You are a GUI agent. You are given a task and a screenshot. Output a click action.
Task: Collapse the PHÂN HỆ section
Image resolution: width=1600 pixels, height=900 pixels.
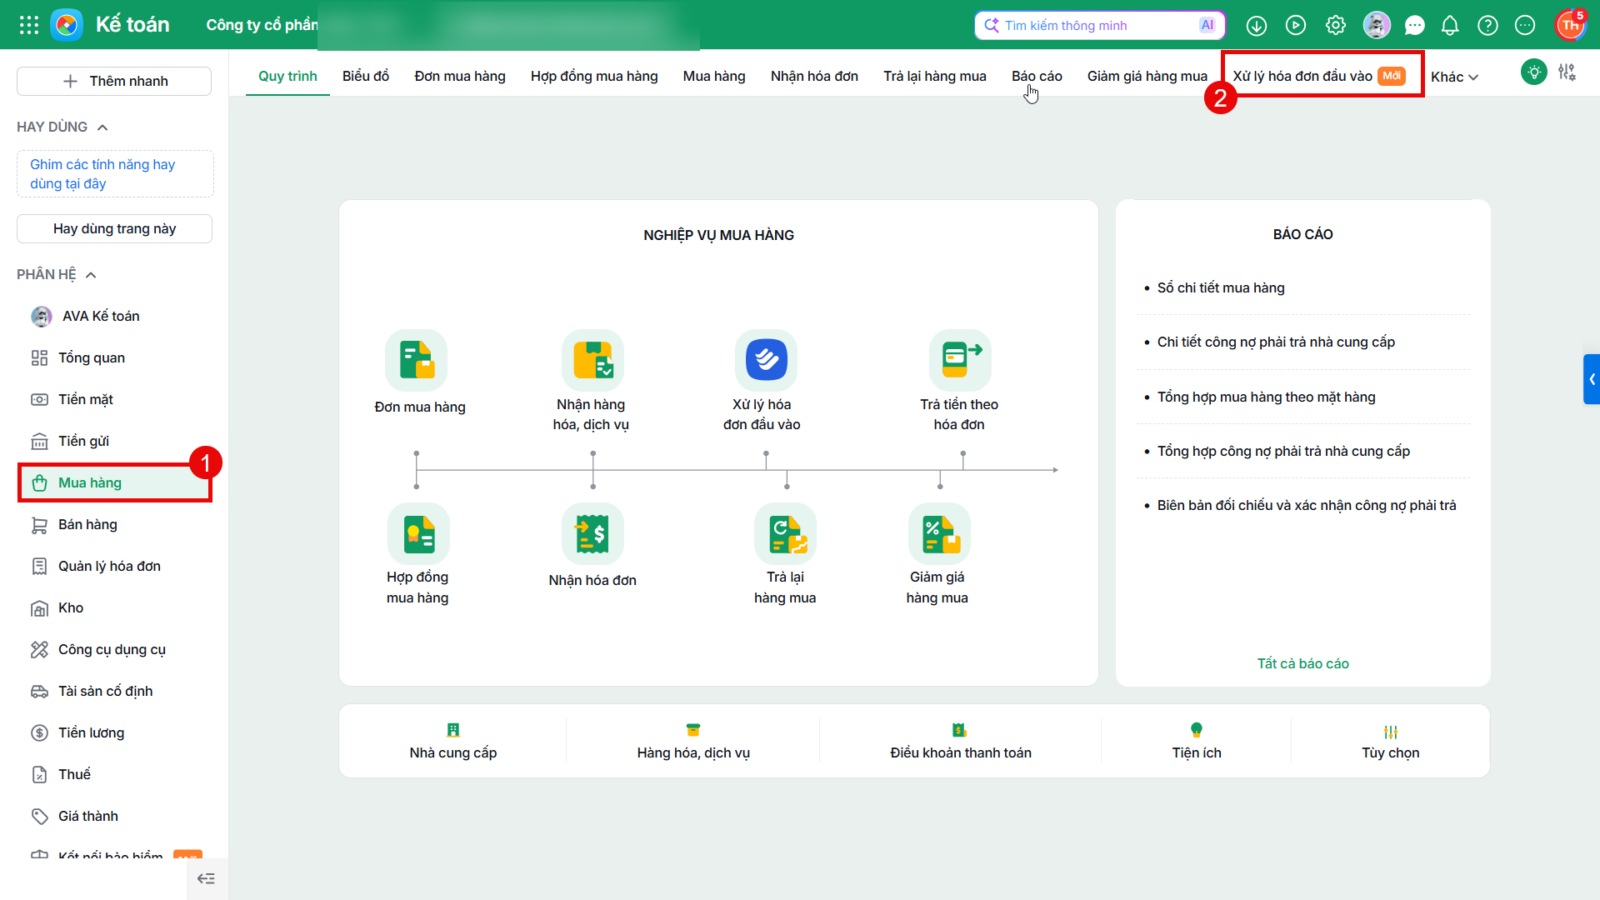tap(91, 275)
